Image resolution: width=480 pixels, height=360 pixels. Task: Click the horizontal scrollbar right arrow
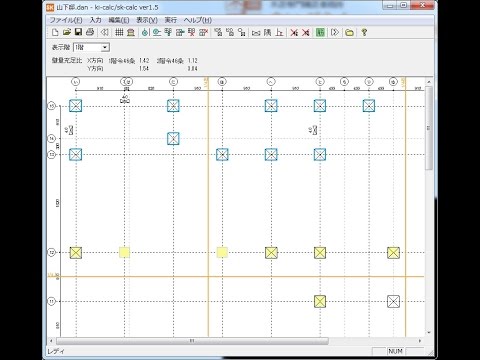coord(420,341)
